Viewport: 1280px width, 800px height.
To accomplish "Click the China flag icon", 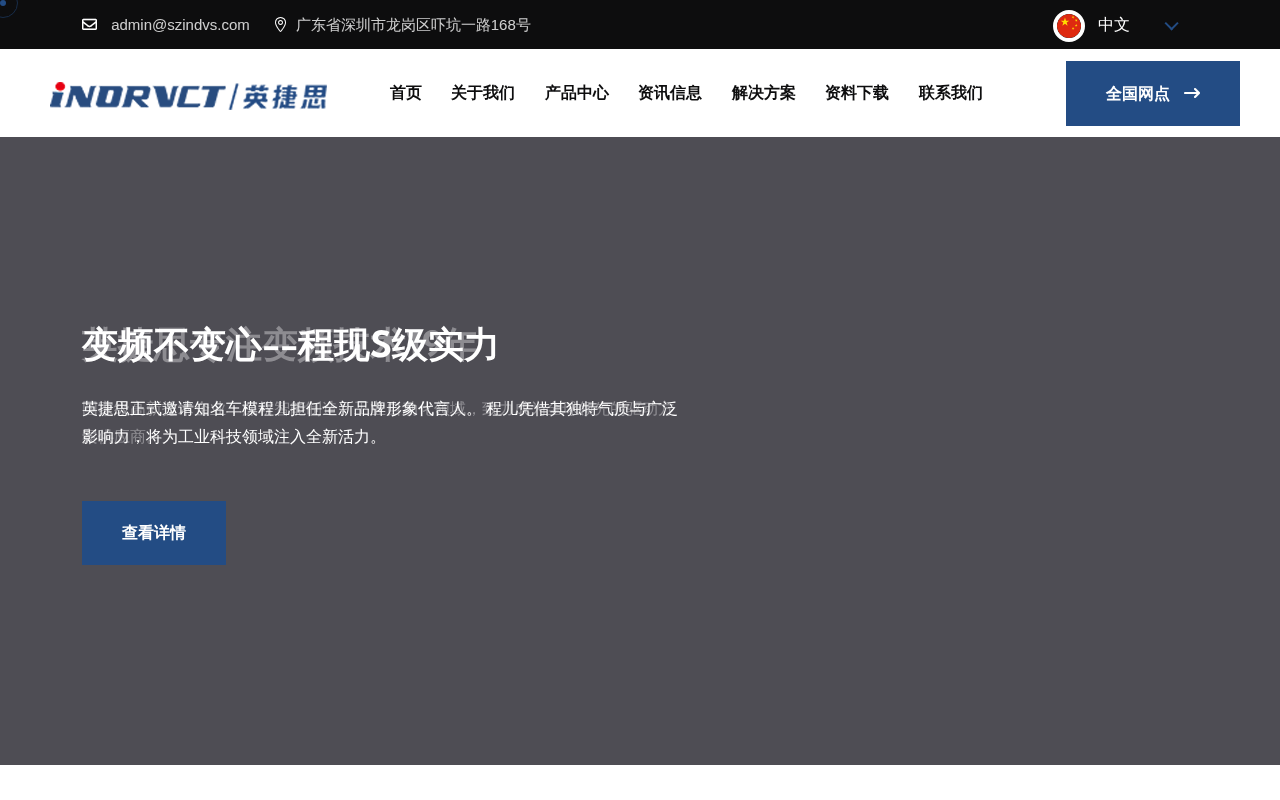I will (x=1069, y=26).
